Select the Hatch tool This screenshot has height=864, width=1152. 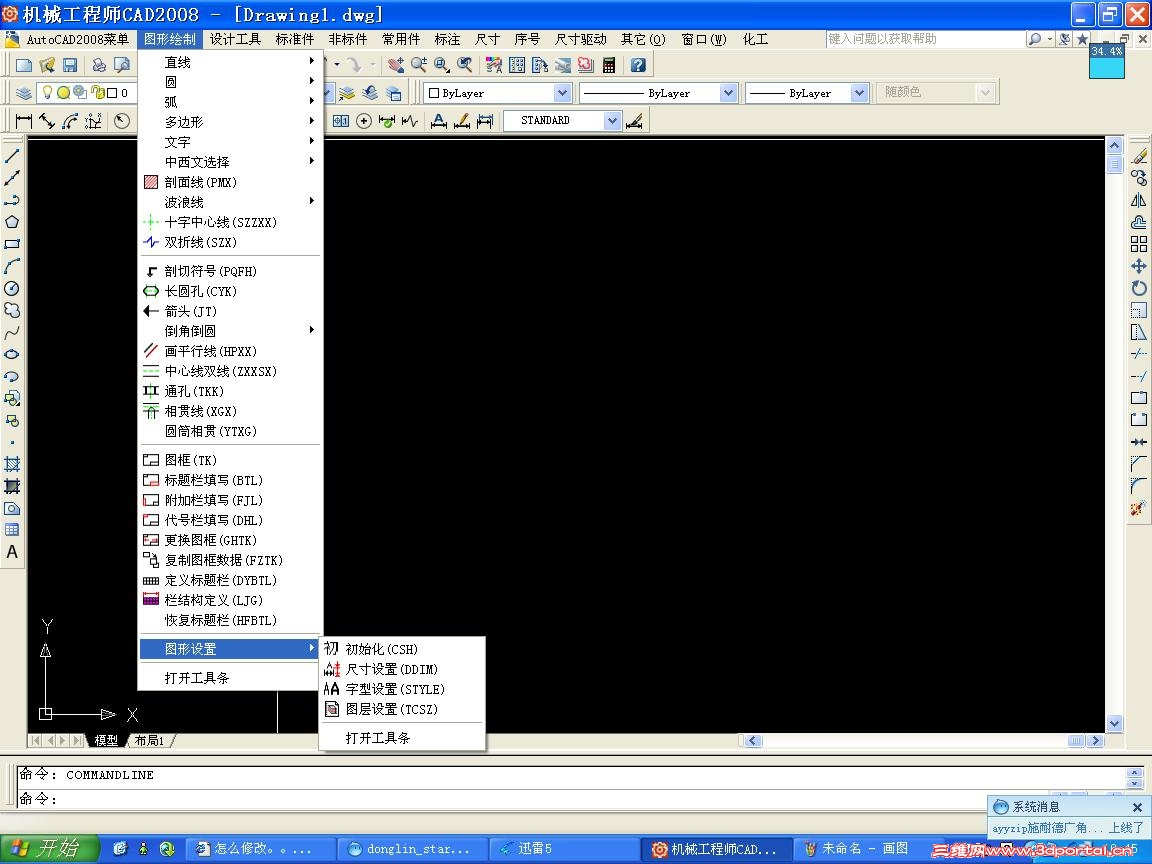12,464
